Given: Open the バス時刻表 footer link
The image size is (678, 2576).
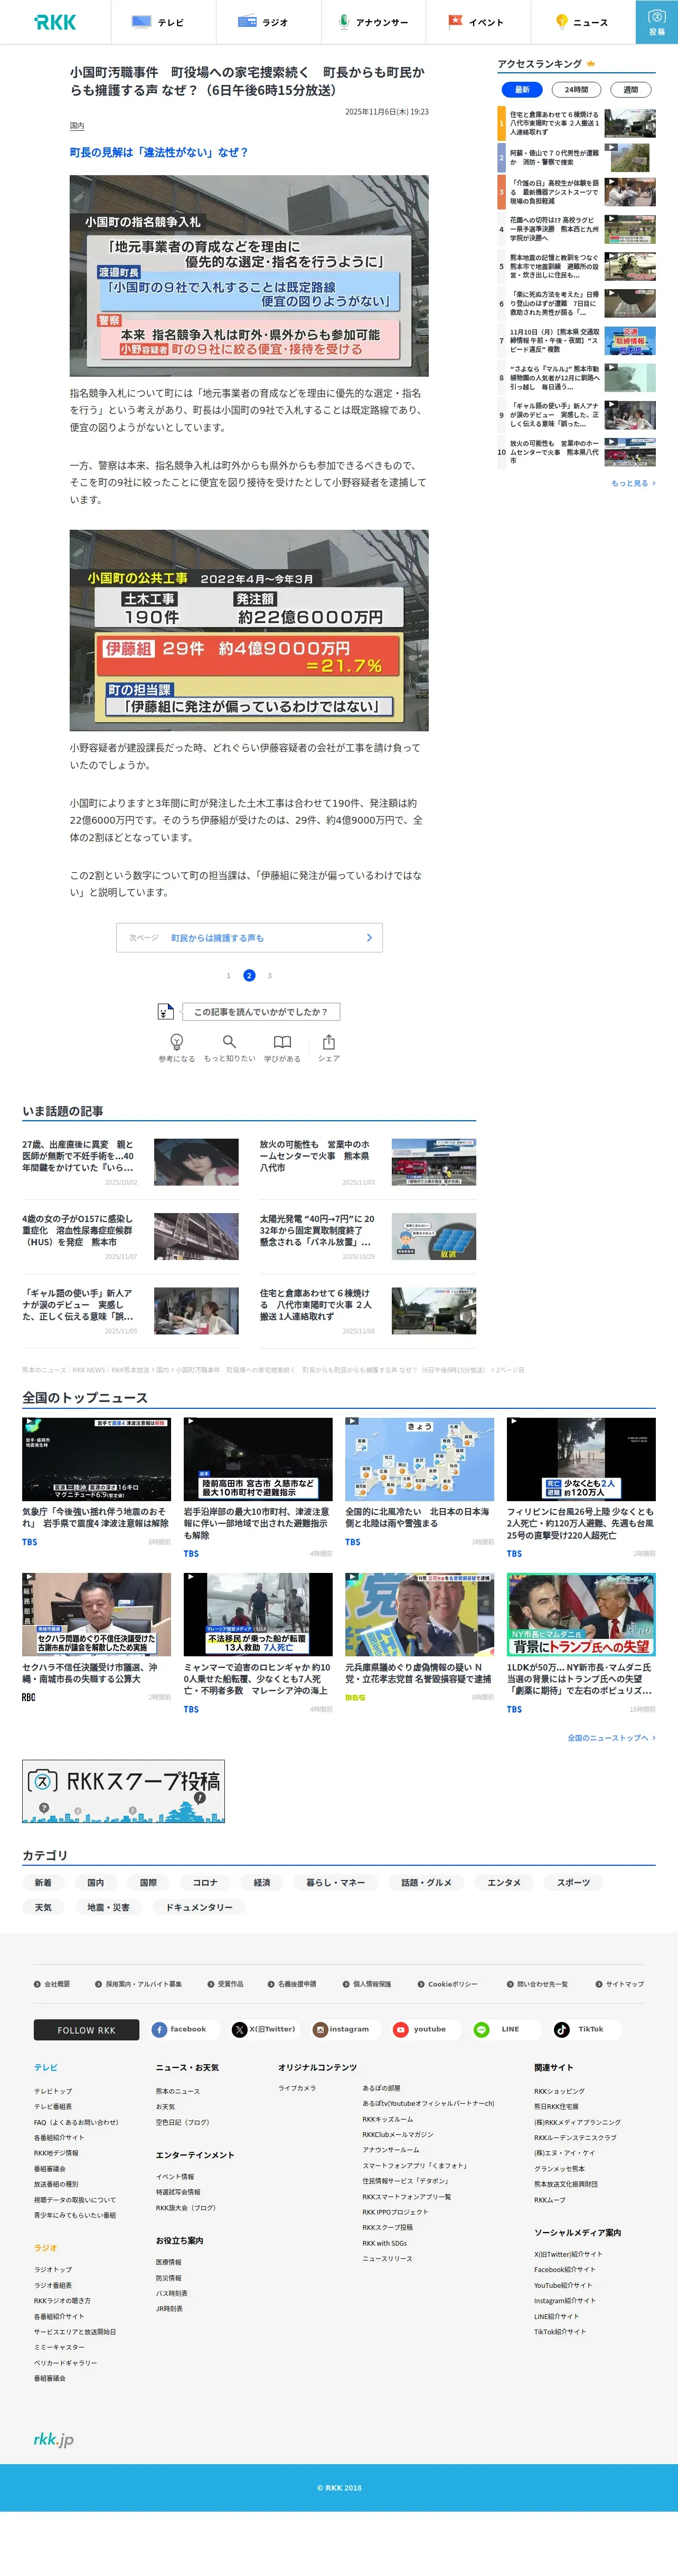Looking at the screenshot, I should (x=171, y=2293).
